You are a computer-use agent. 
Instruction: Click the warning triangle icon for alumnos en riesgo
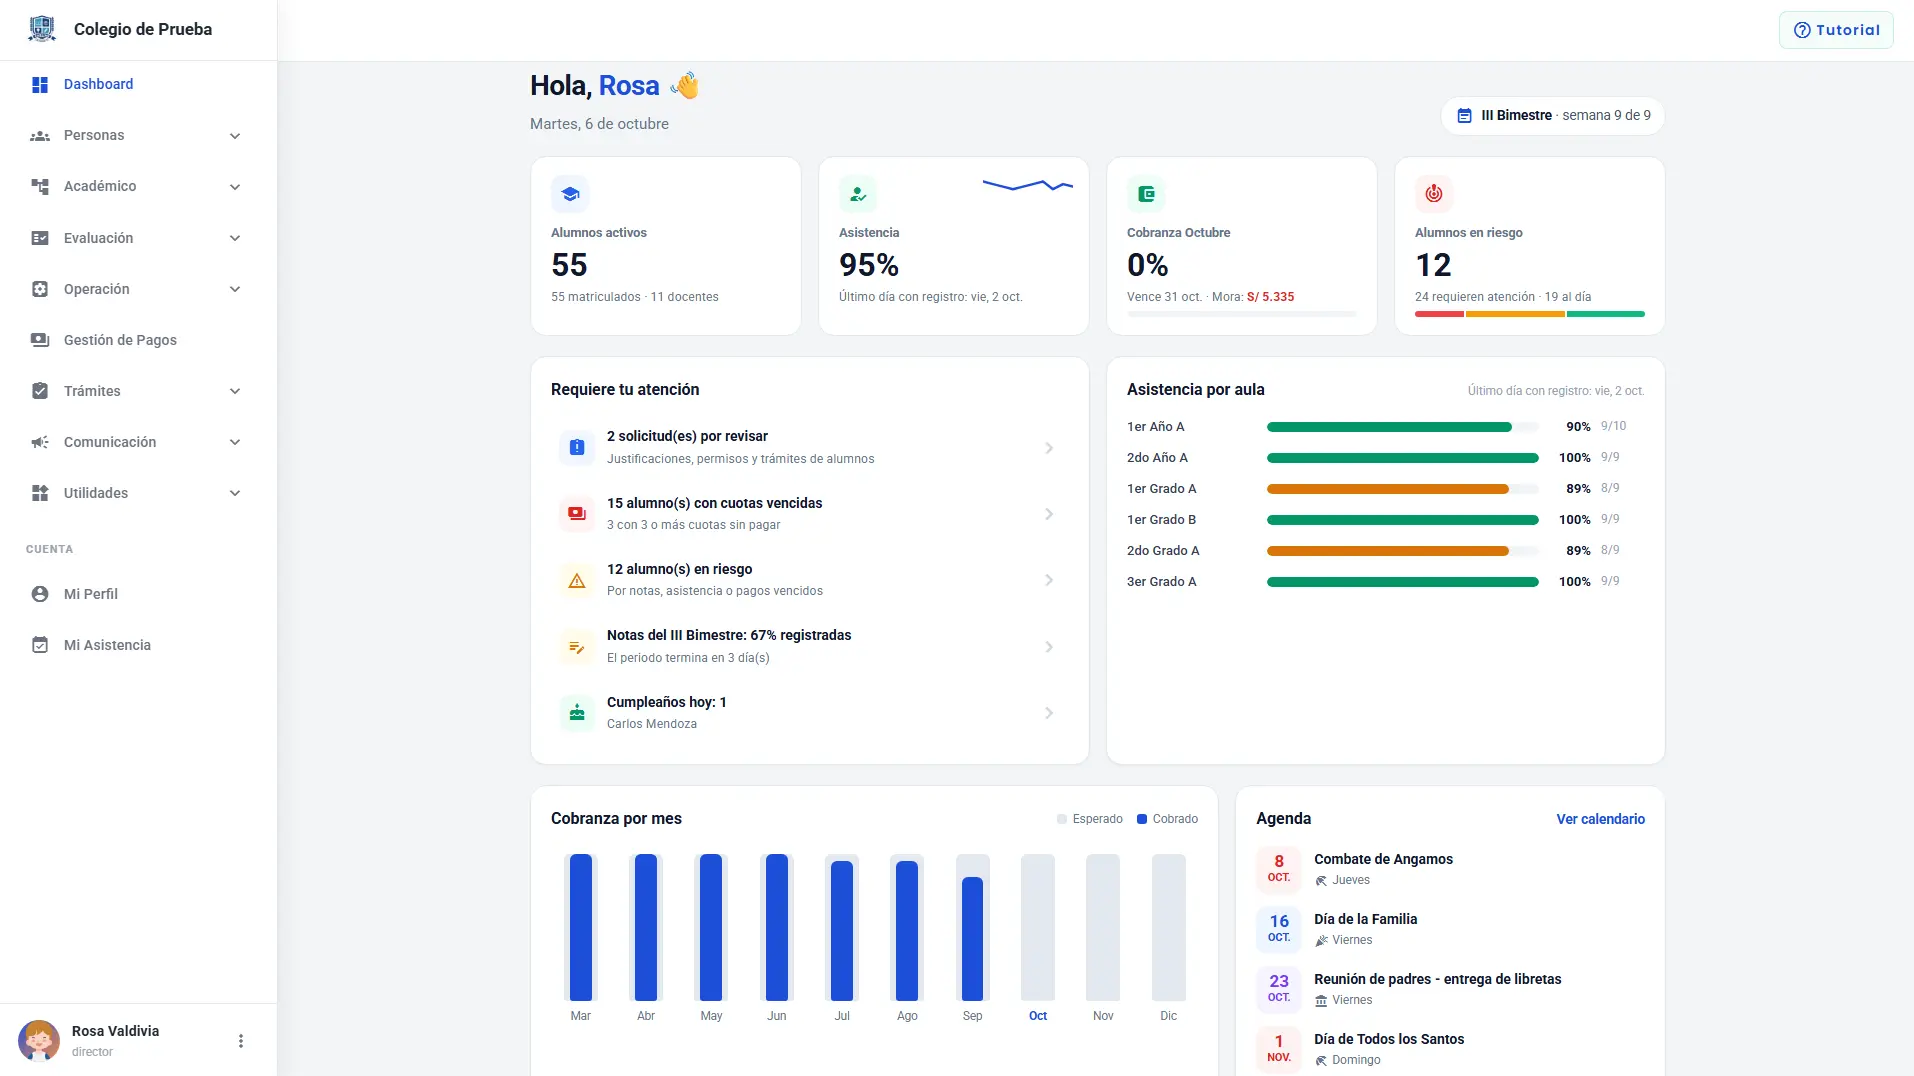click(x=577, y=580)
